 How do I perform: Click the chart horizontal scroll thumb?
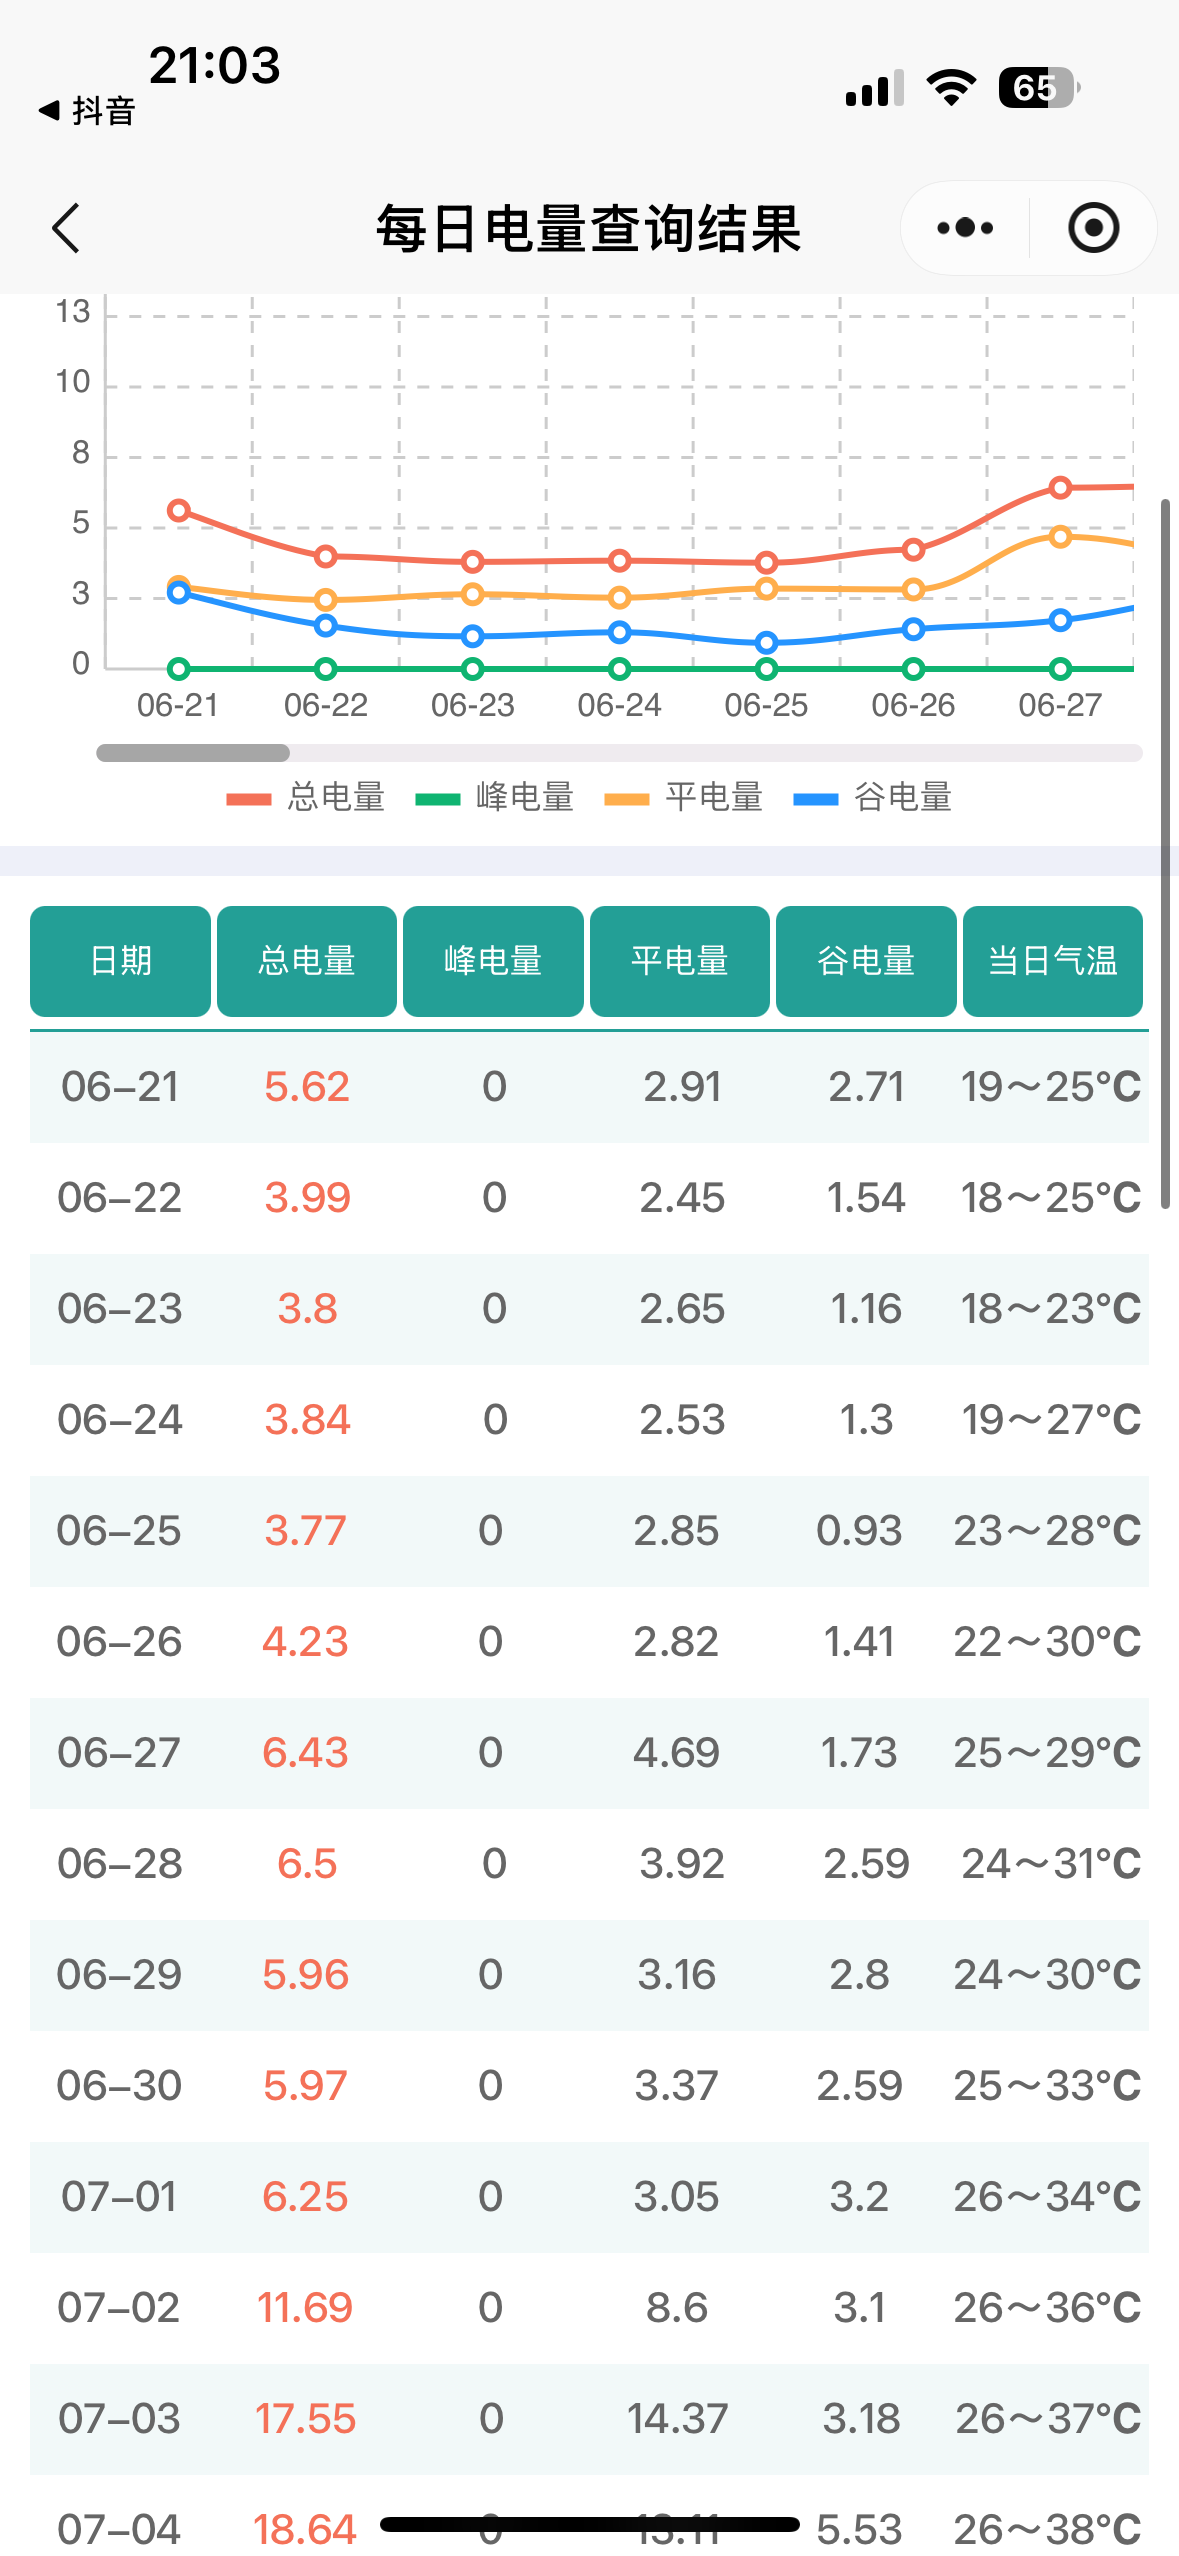coord(193,753)
